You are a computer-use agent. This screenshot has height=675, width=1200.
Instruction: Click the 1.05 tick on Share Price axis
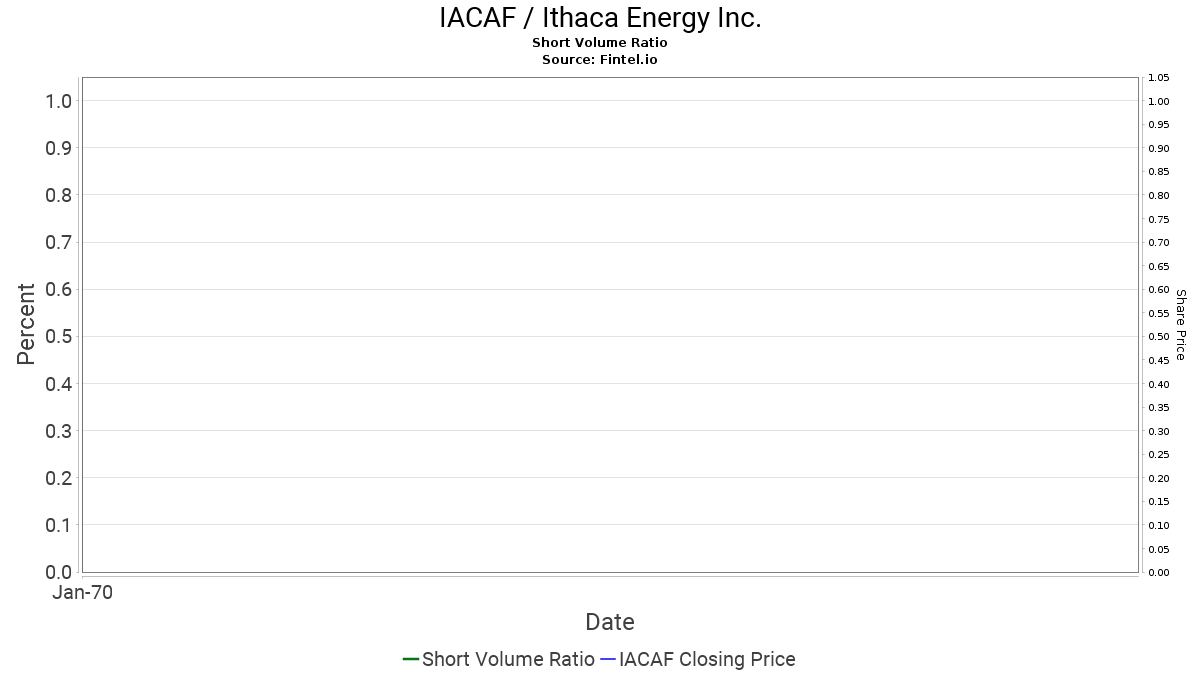(1159, 78)
